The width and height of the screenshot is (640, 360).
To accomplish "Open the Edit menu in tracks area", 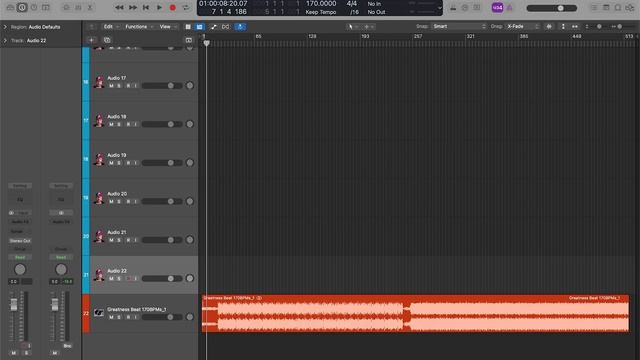I will click(110, 27).
